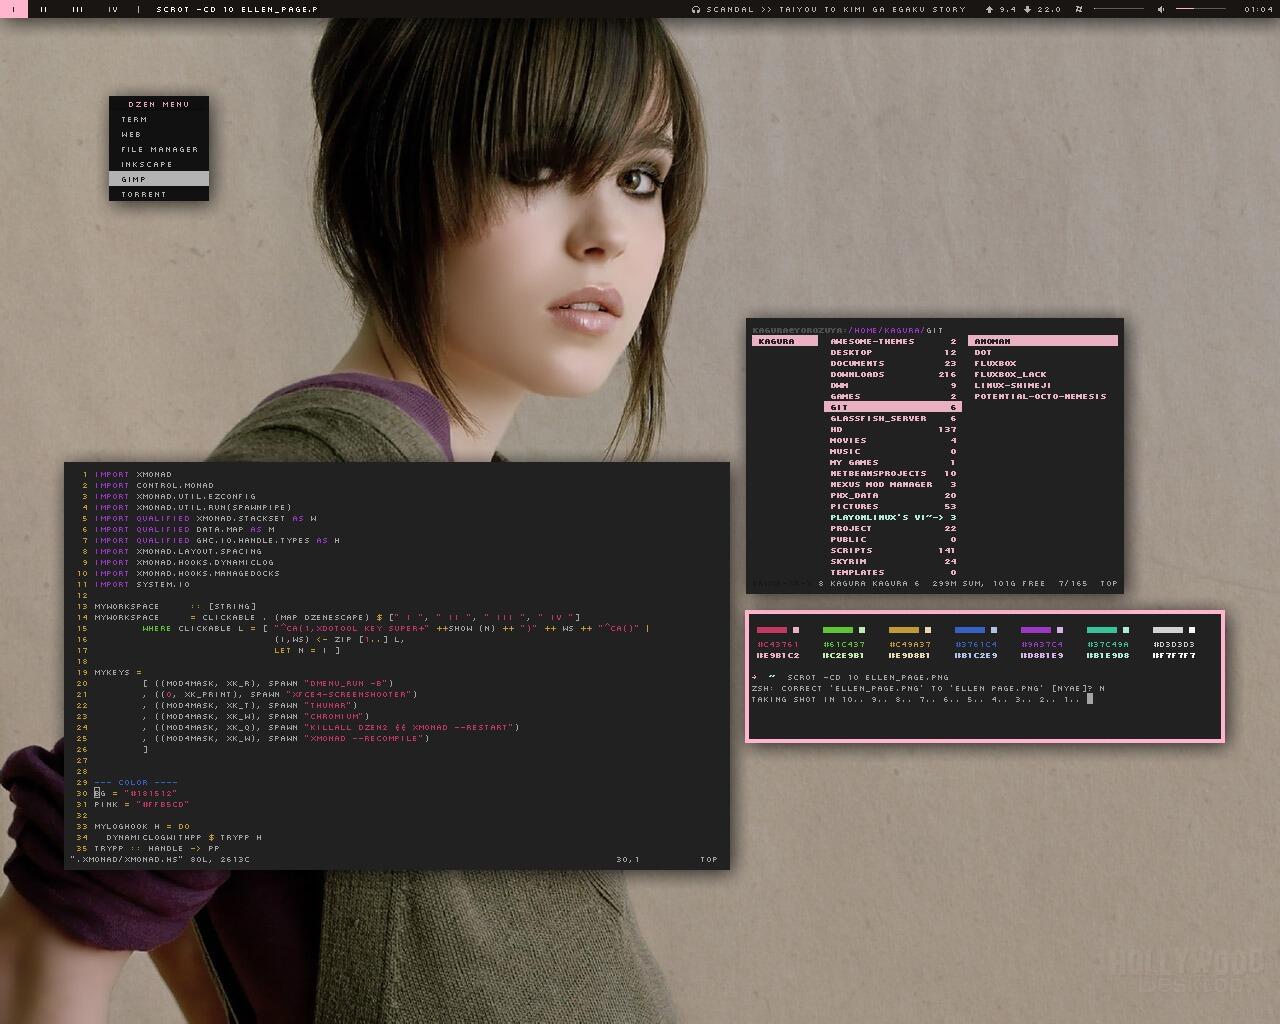Select GLASSFISH_SERVER directory in ranger
The width and height of the screenshot is (1280, 1024).
point(893,418)
